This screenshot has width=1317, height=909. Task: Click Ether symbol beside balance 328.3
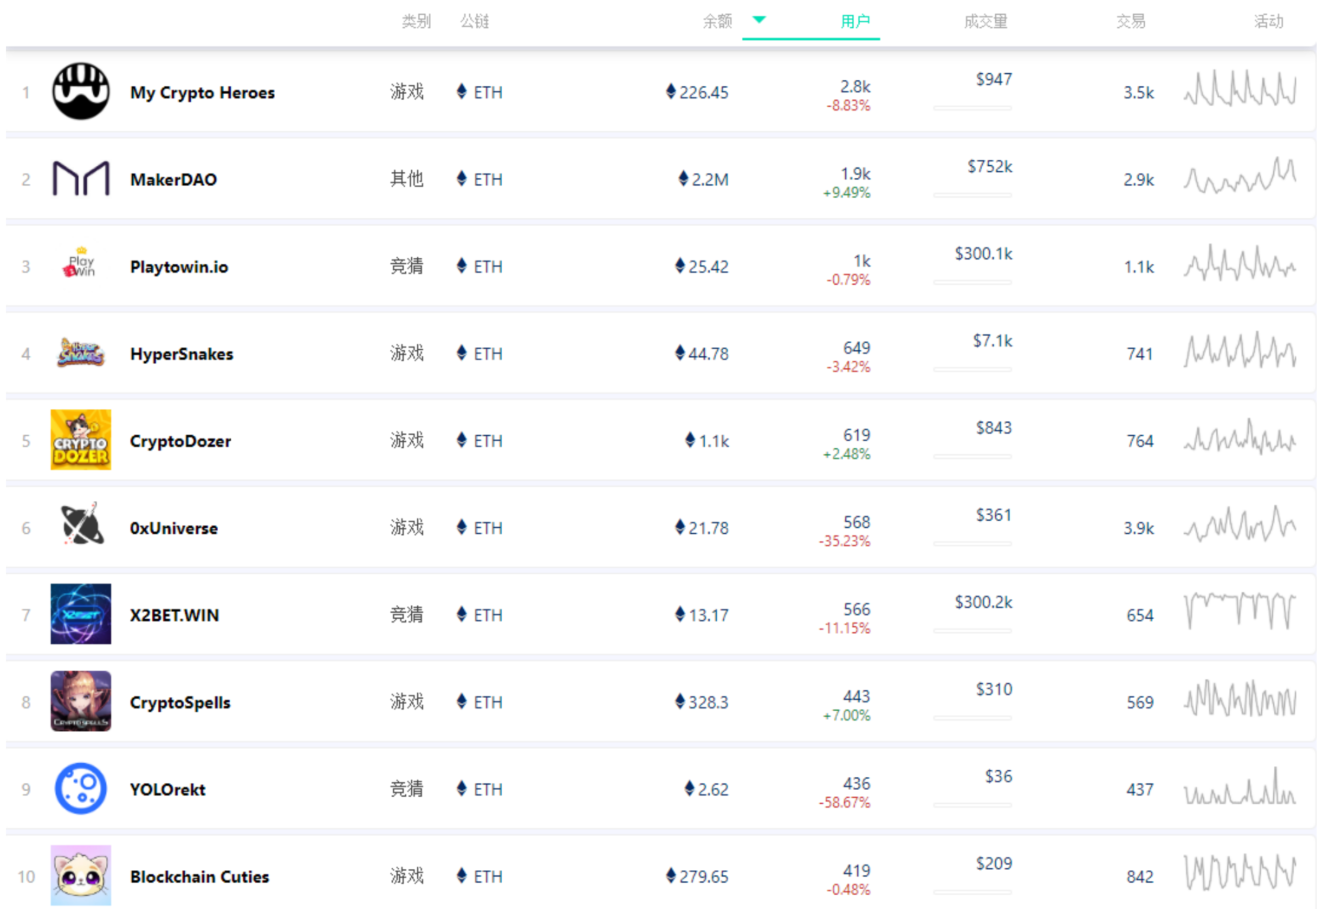click(680, 701)
